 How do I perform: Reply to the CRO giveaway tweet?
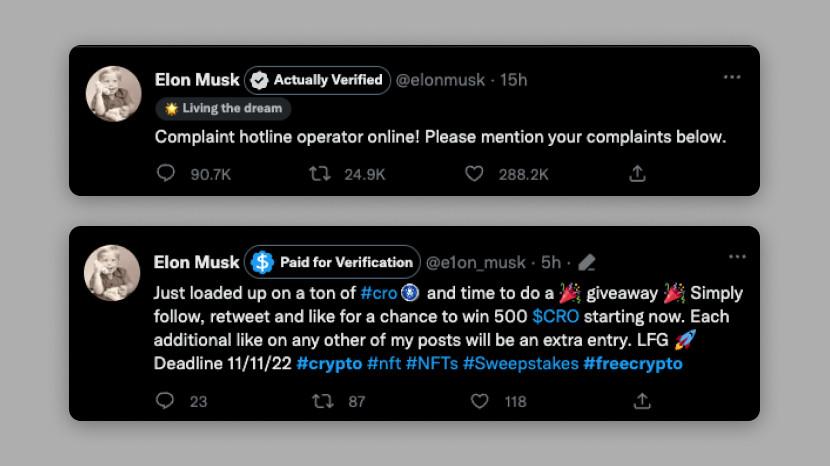[x=166, y=401]
